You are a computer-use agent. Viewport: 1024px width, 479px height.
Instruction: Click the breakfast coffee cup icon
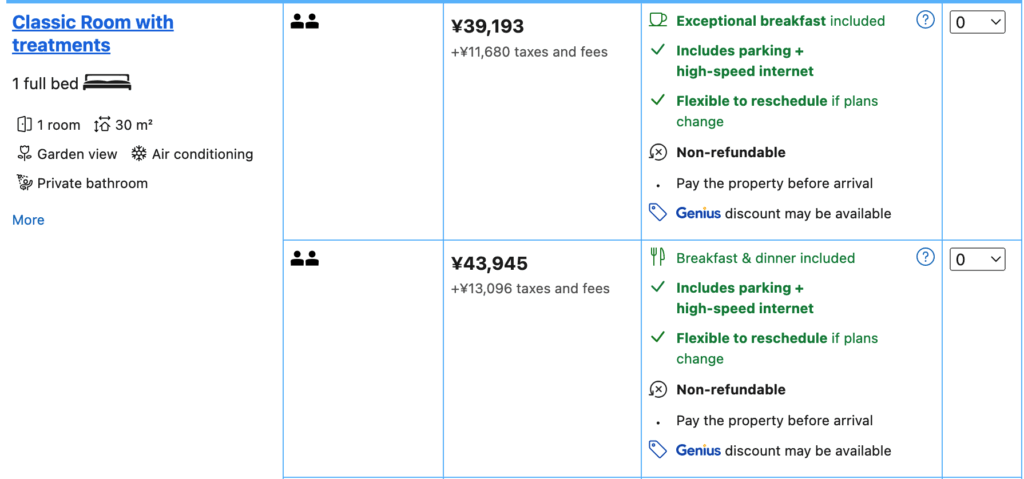pyautogui.click(x=657, y=20)
